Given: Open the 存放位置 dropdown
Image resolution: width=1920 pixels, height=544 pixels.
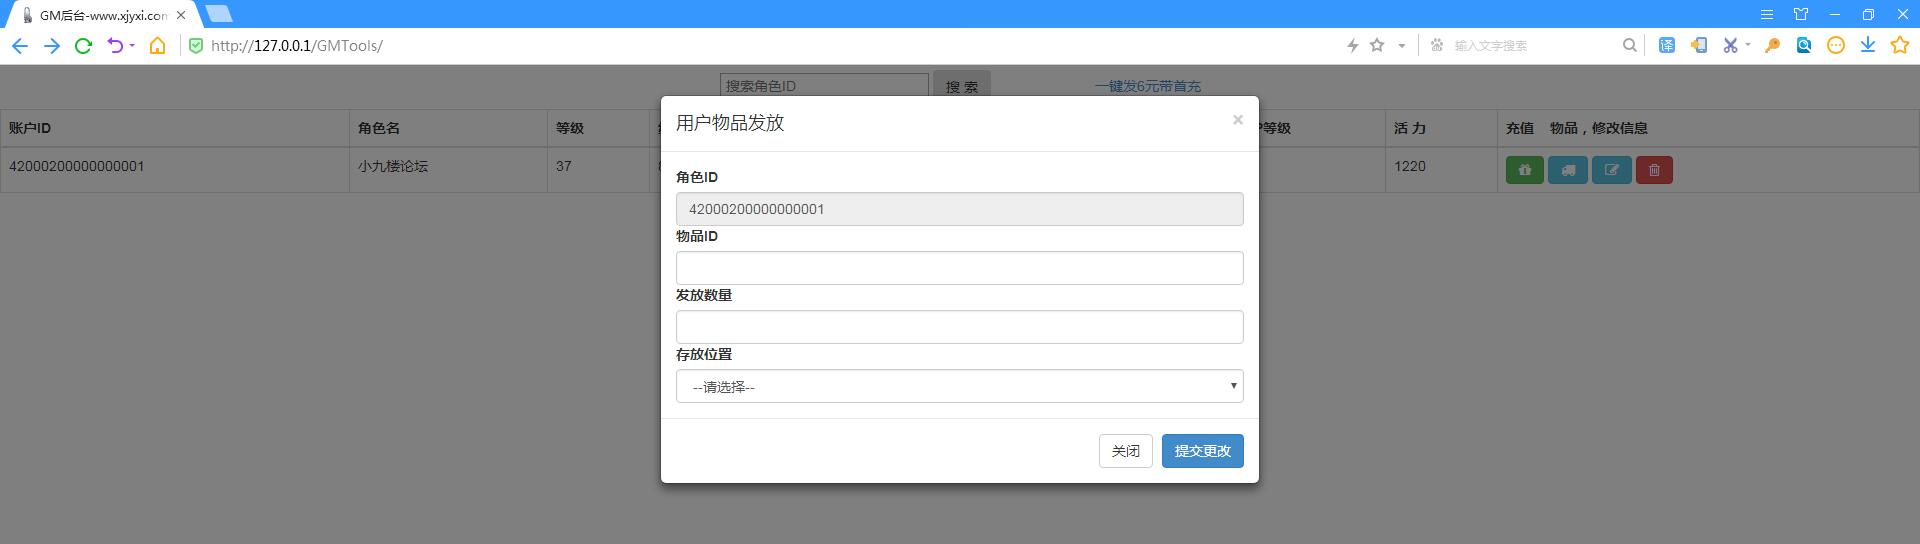Looking at the screenshot, I should [x=959, y=386].
